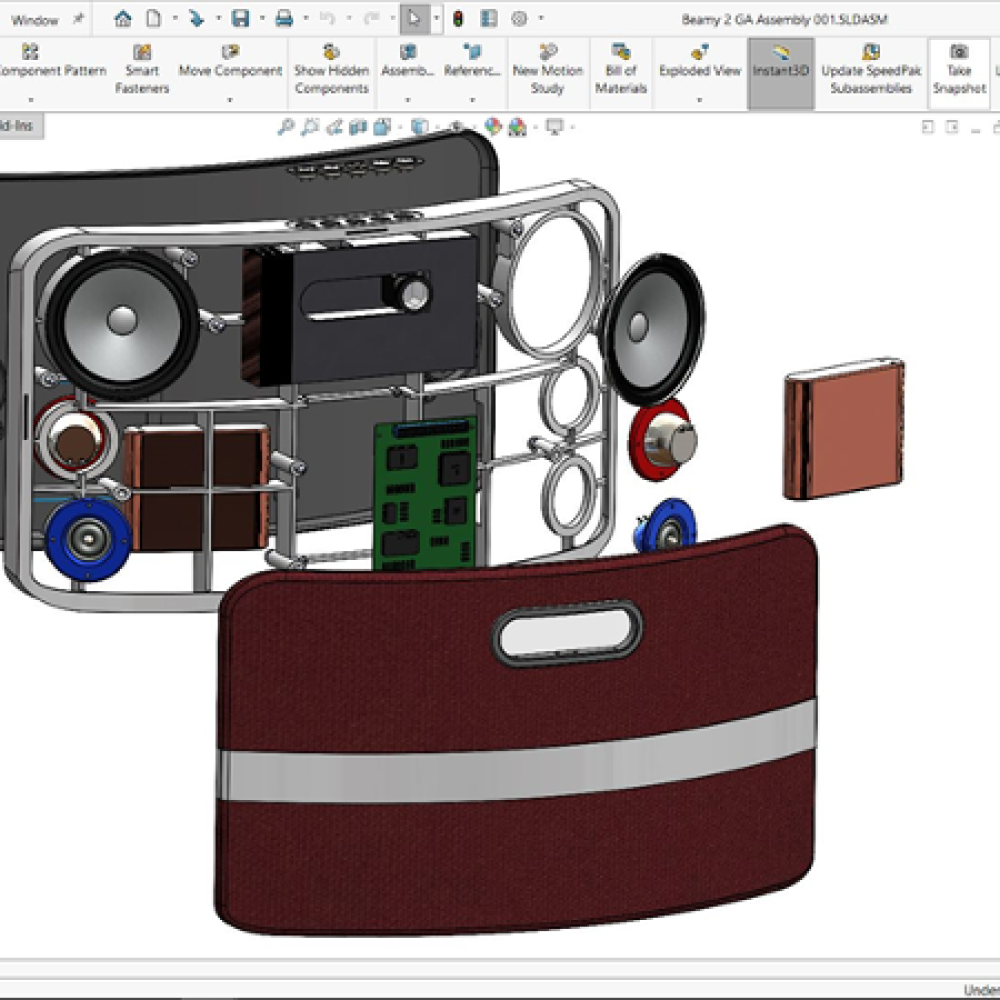Click the Zoom to Fit magnifier icon
Screen dimensions: 1000x1000
click(286, 127)
